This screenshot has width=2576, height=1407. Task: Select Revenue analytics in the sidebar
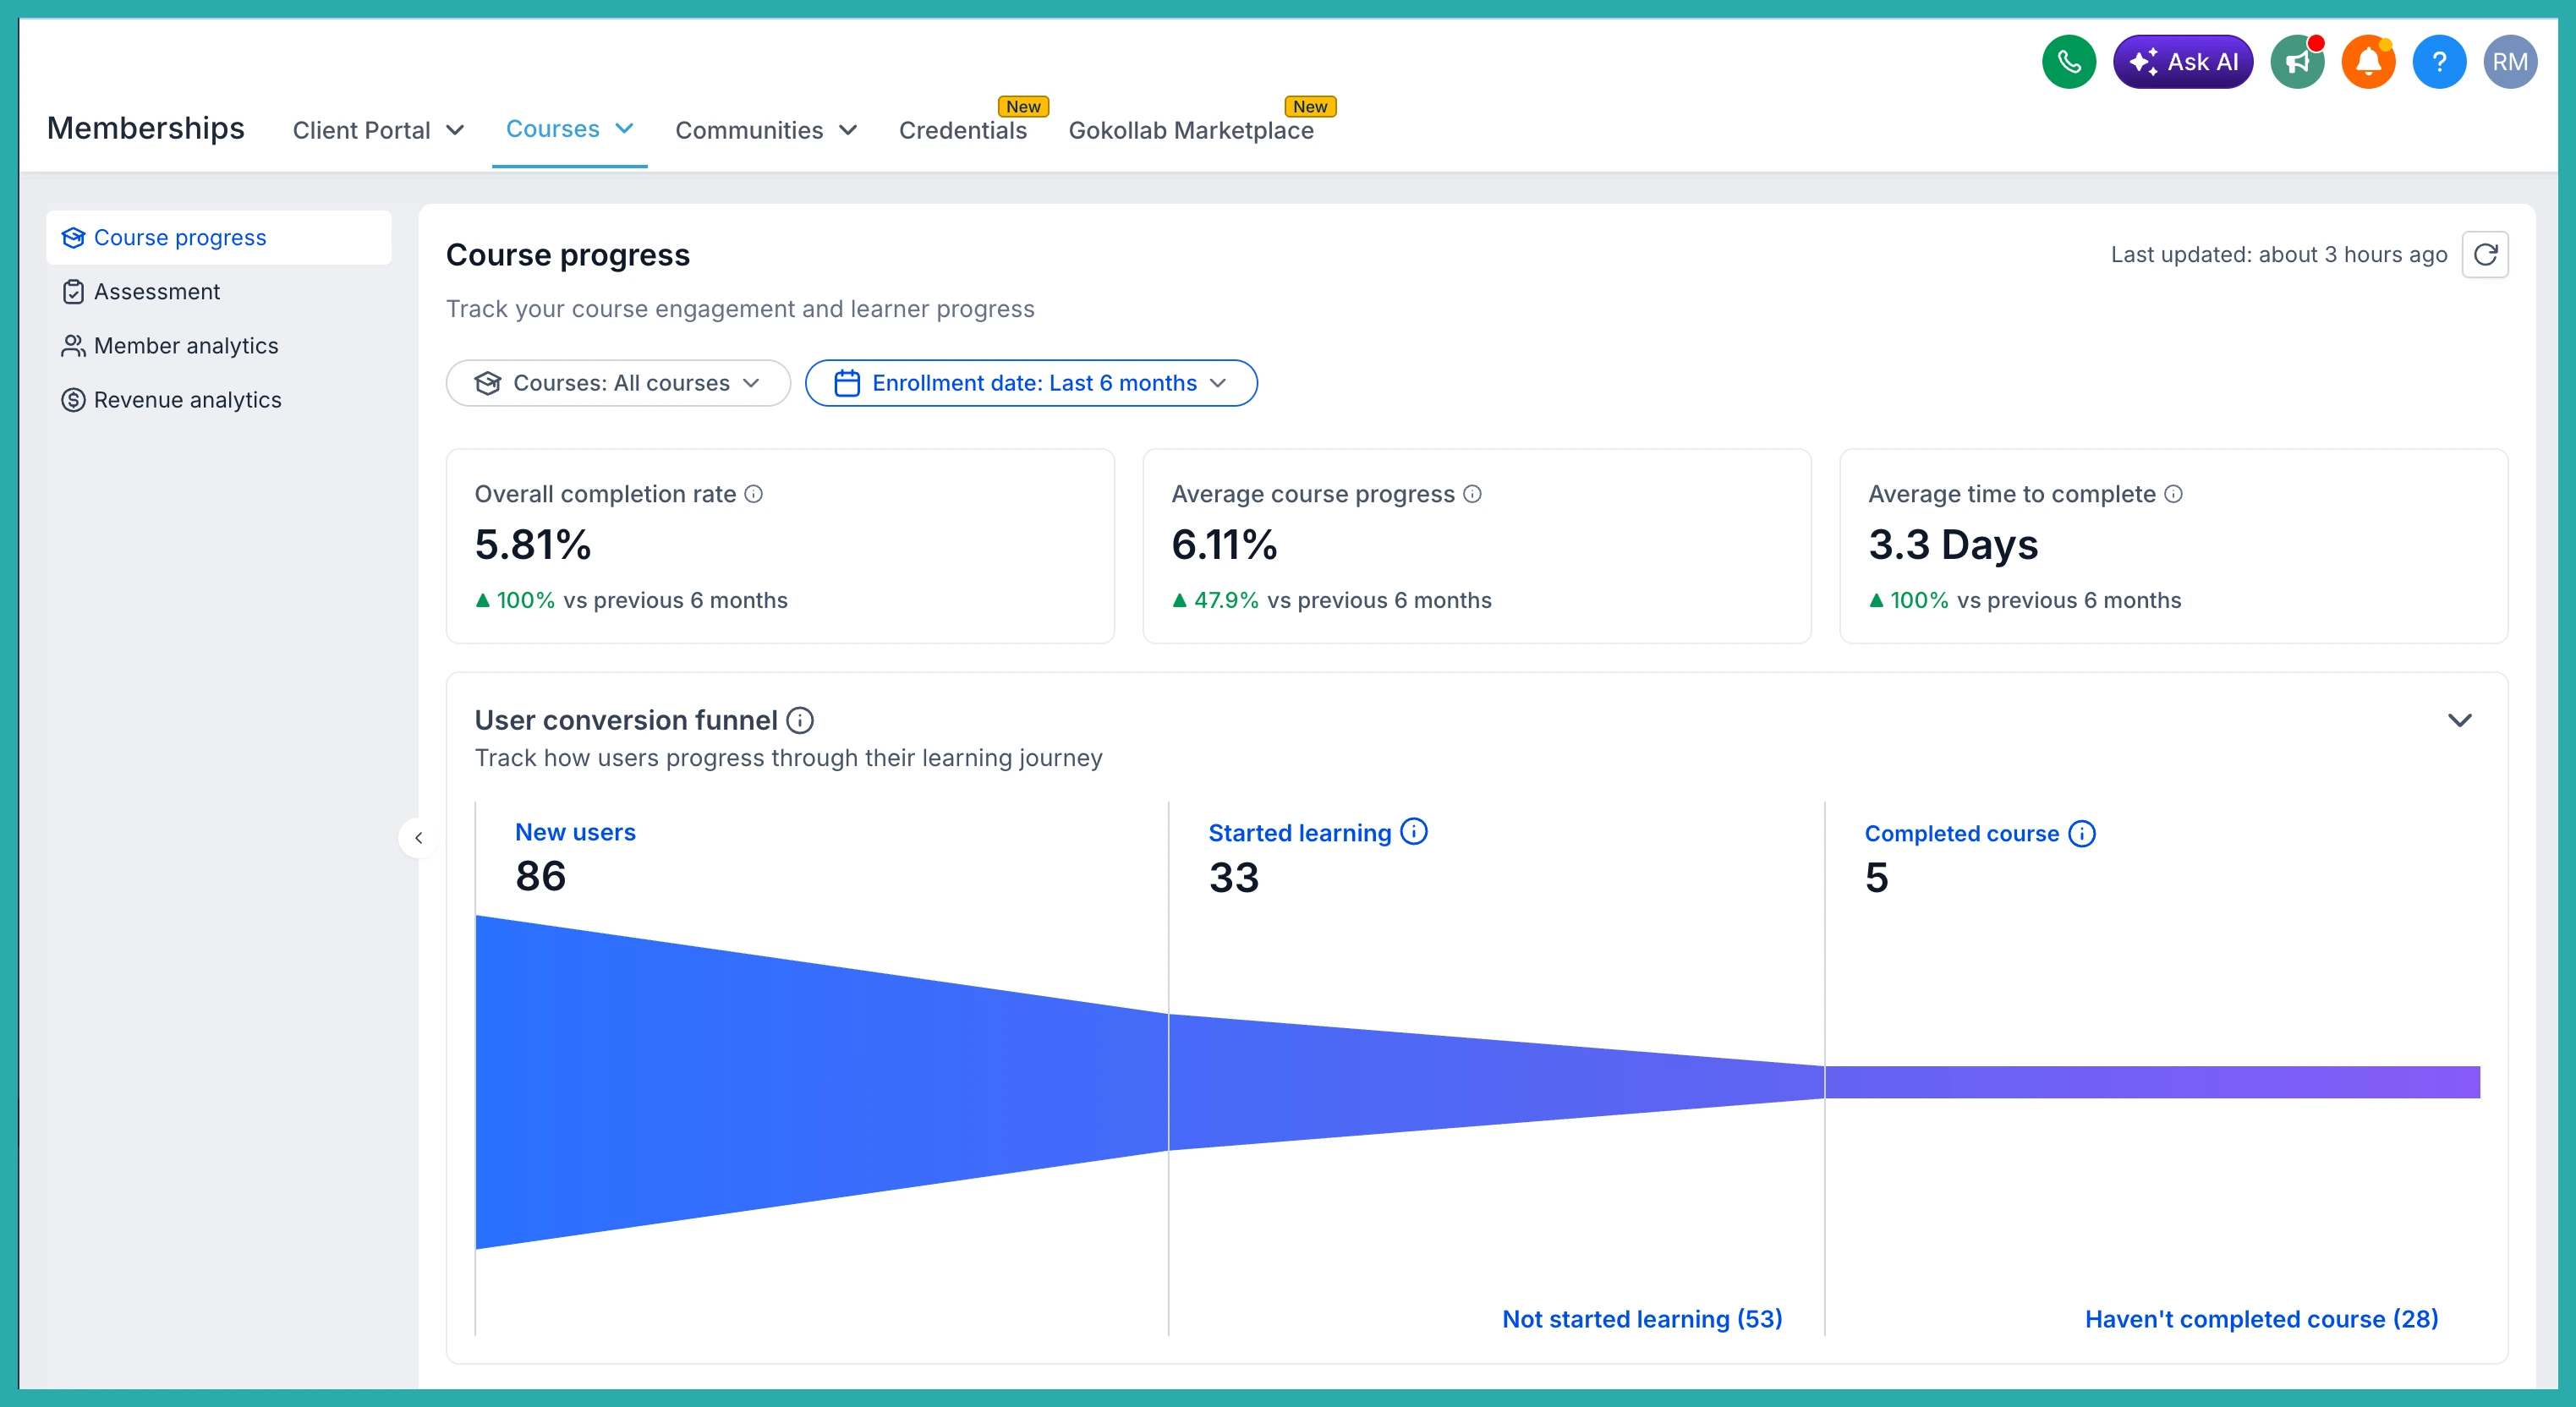click(219, 400)
